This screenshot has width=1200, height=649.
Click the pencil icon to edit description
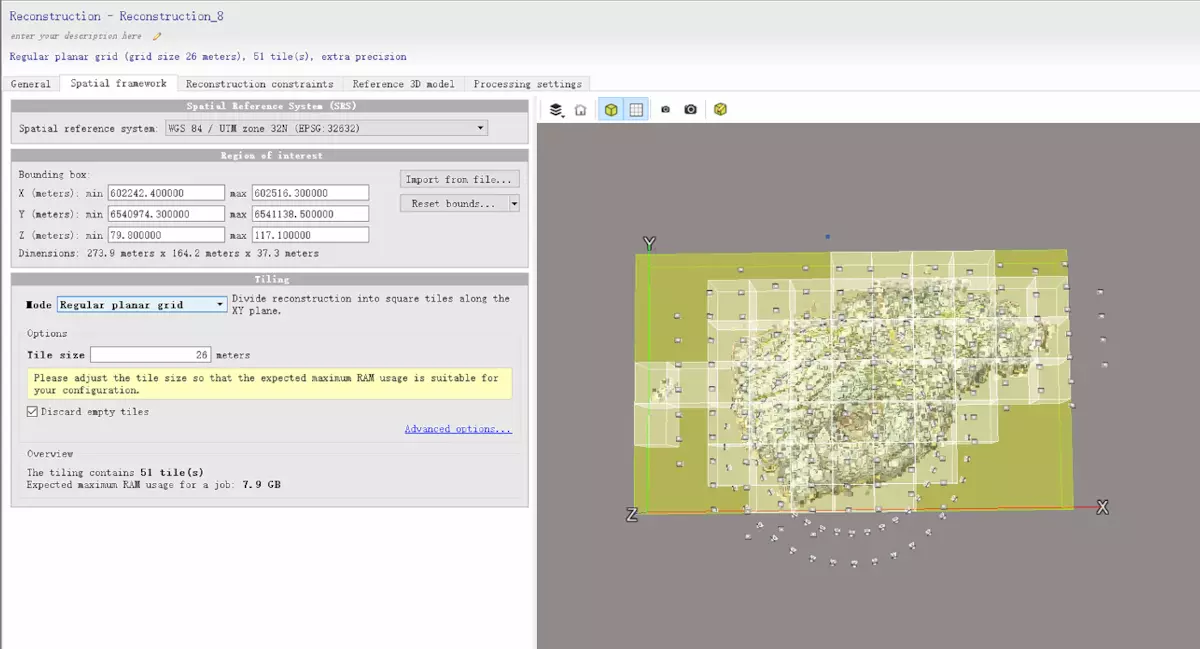[157, 36]
